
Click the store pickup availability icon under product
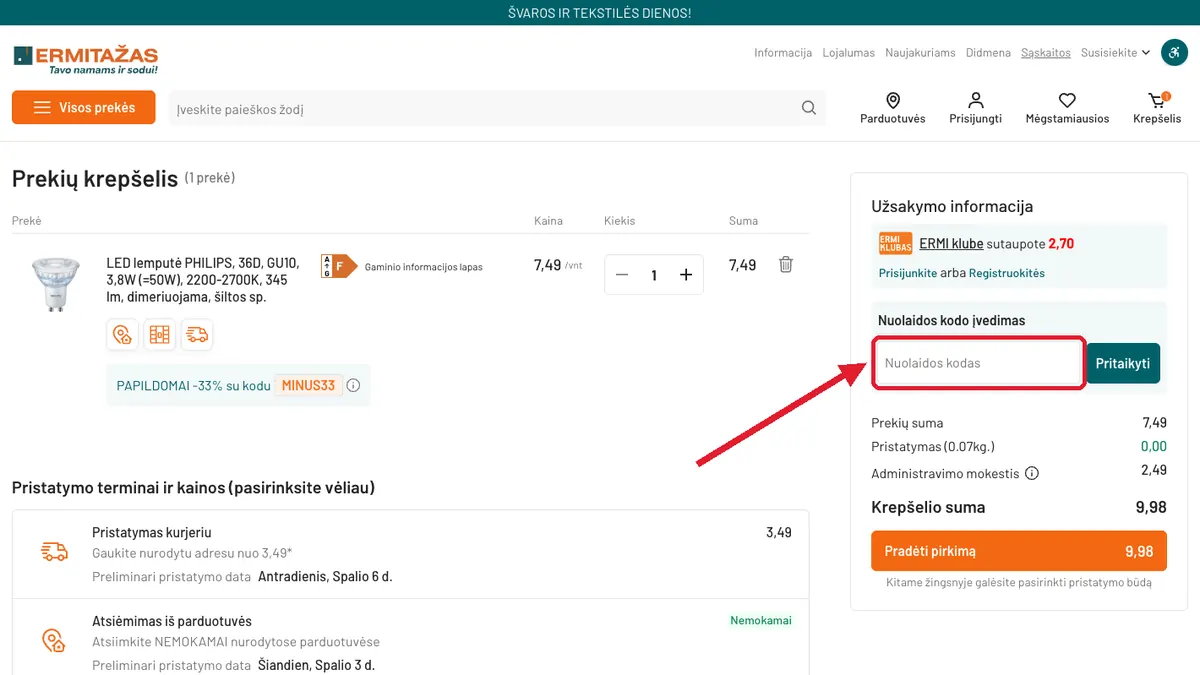[x=122, y=335]
